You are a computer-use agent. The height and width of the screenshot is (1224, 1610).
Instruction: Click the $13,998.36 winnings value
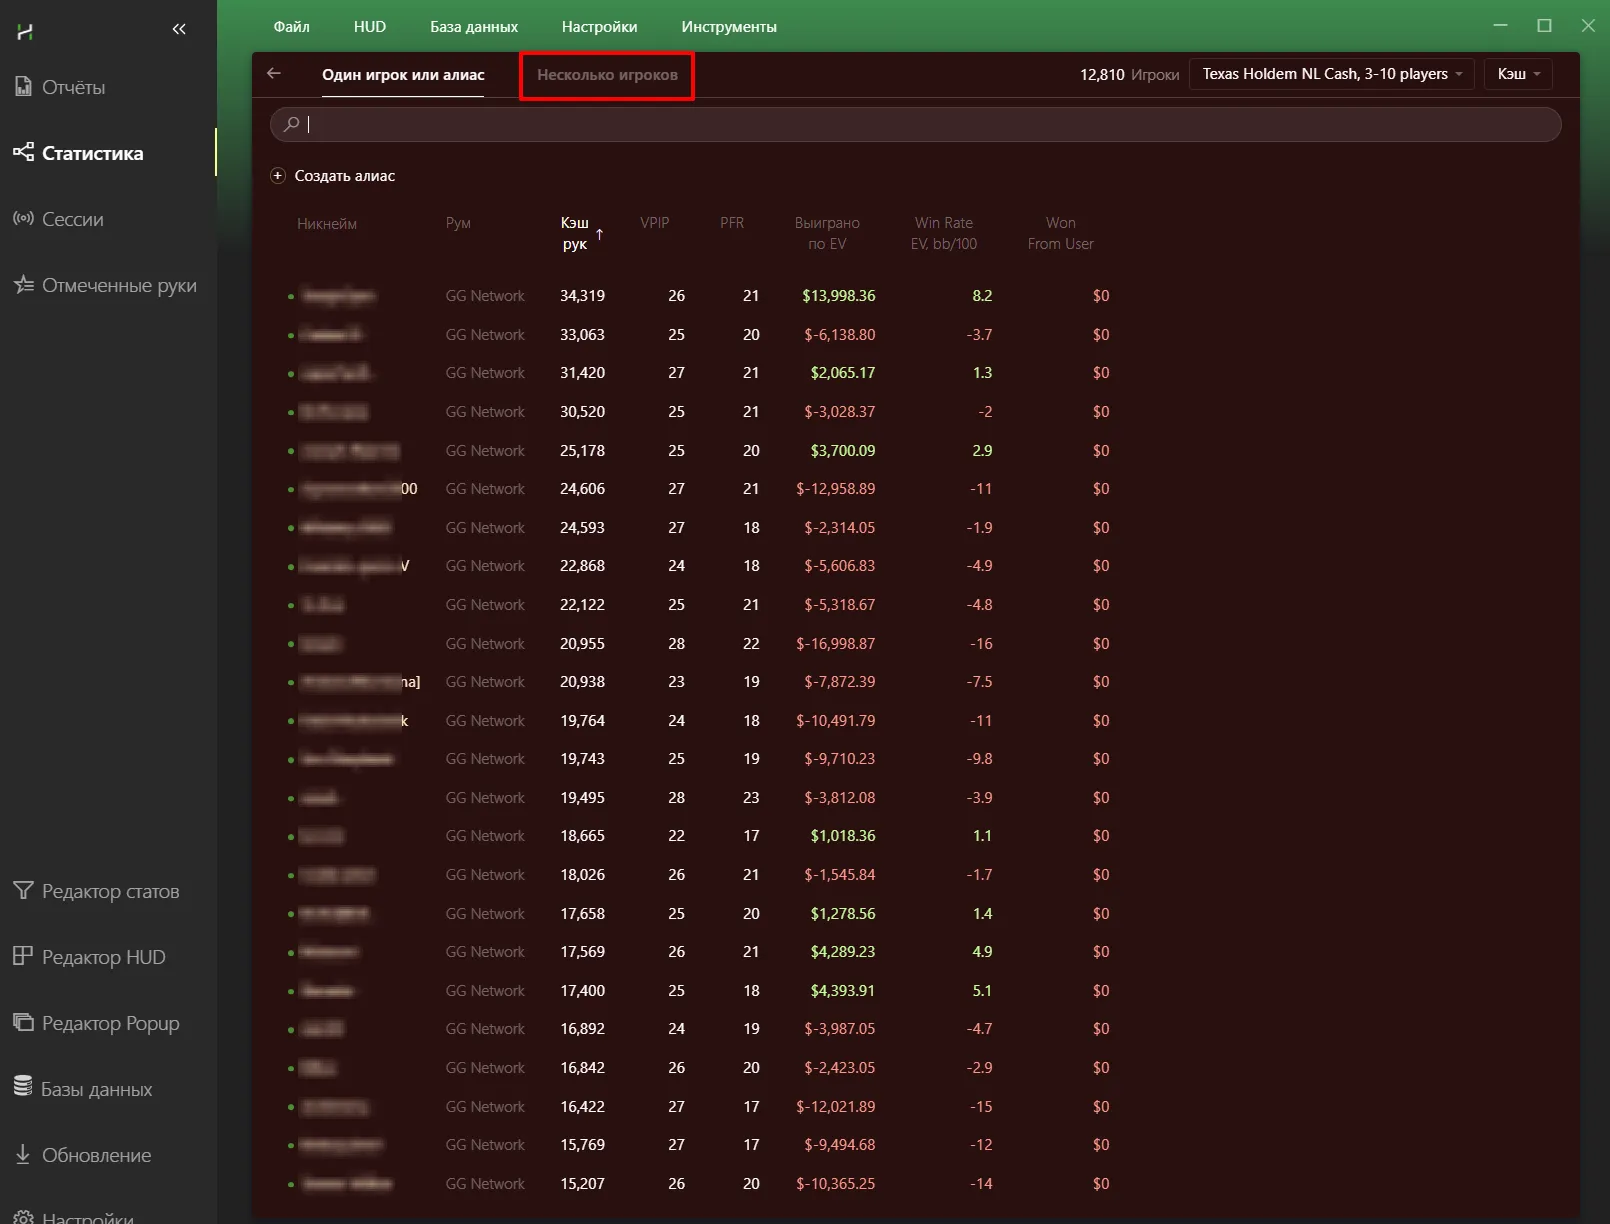838,296
